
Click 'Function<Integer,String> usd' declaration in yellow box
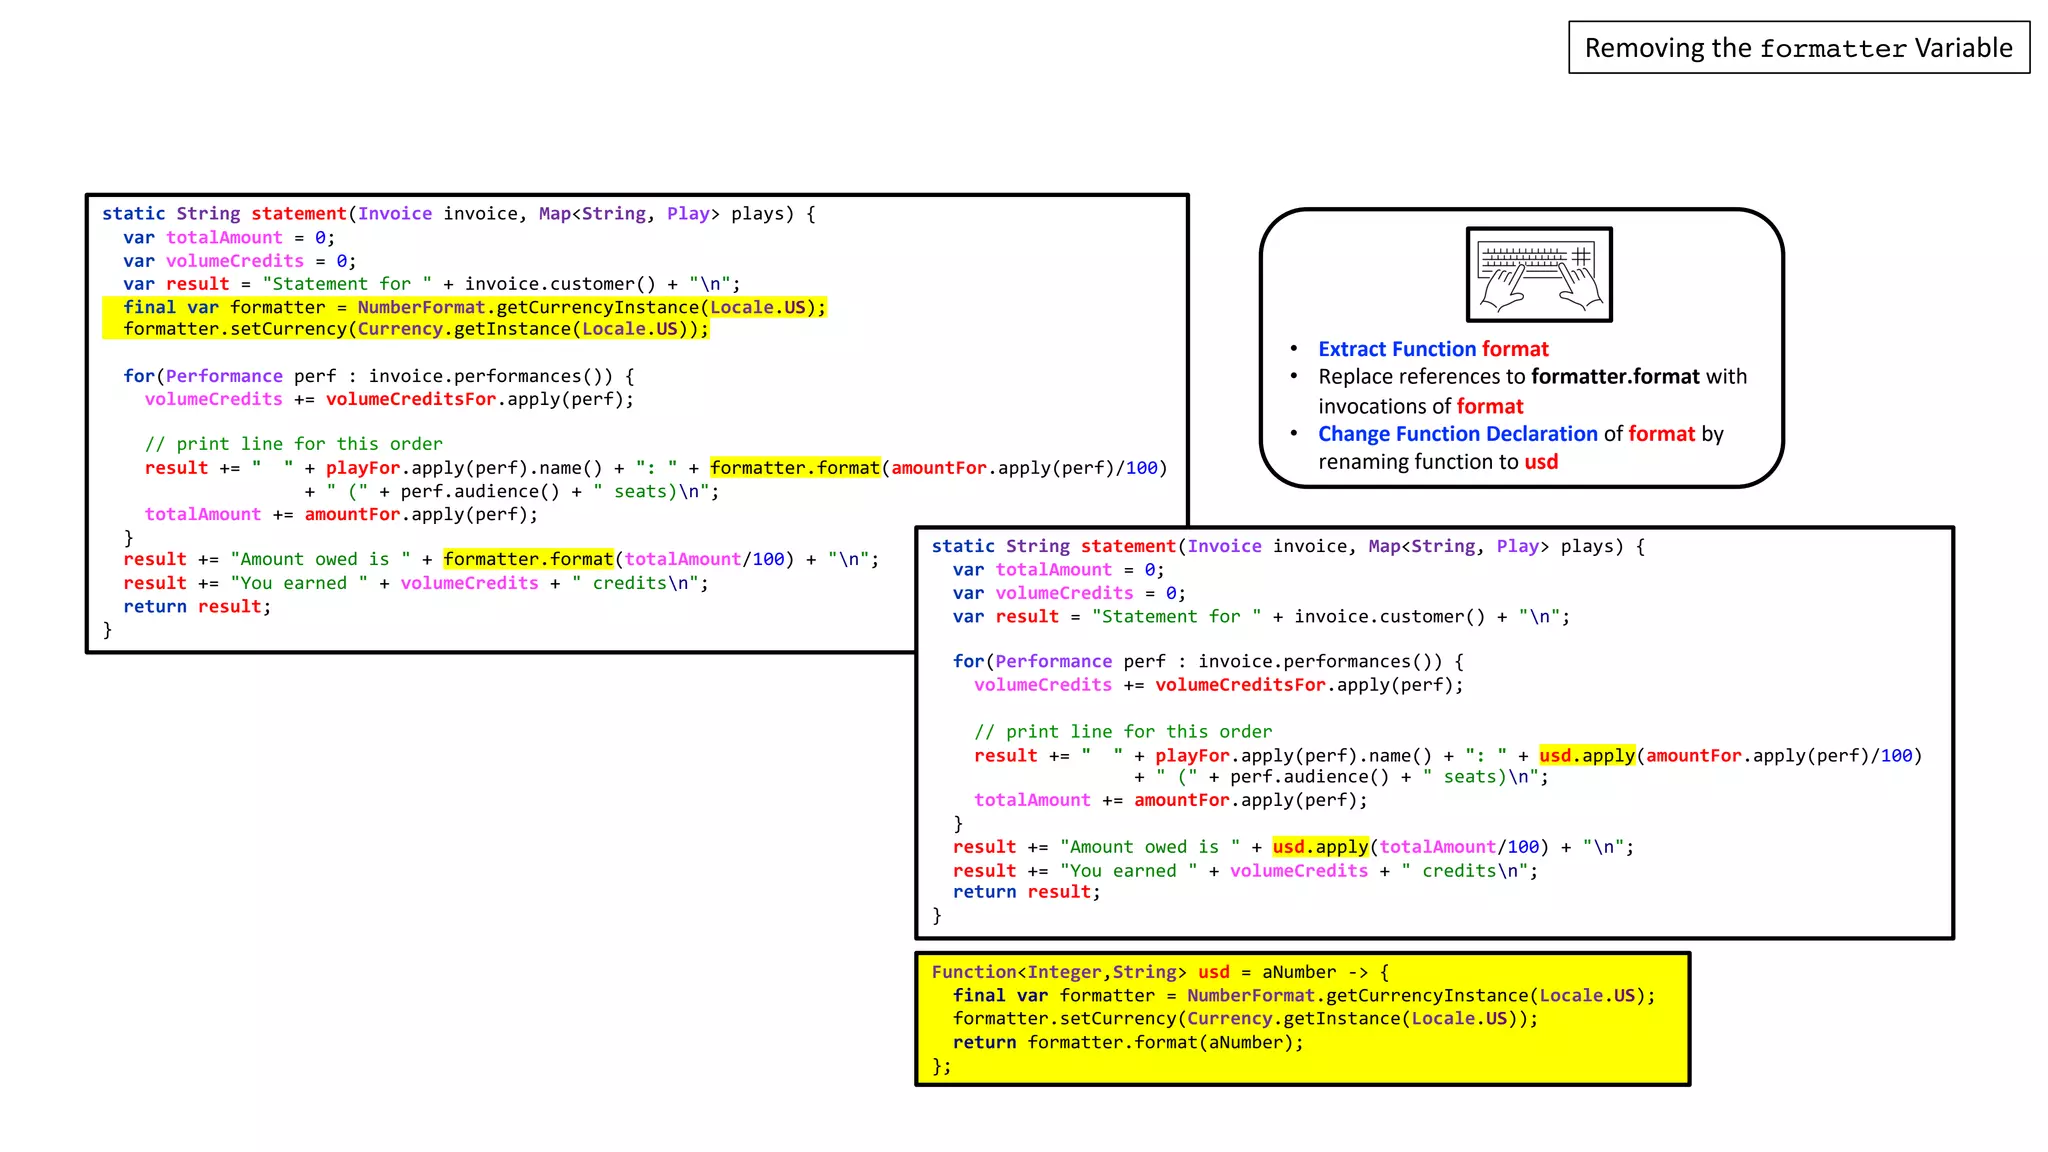(x=1080, y=972)
